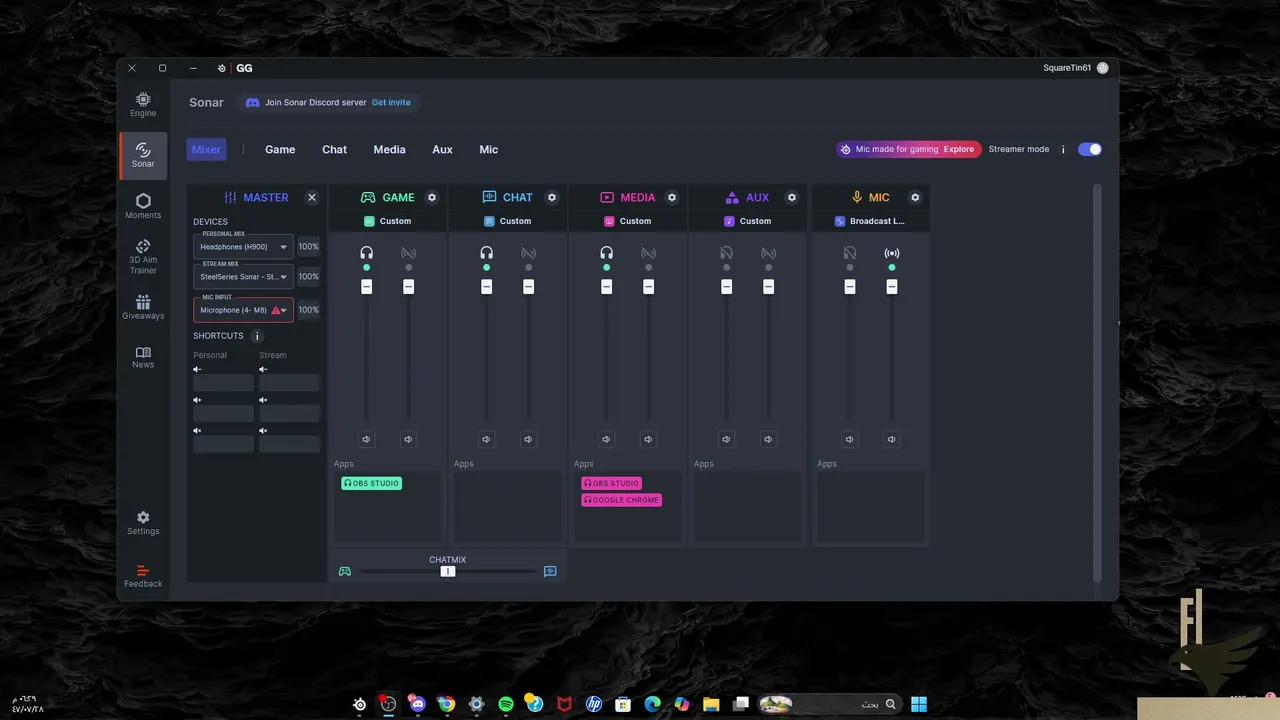Viewport: 1280px width, 720px height.
Task: Click GOOGLE CHROME tag in MEDIA apps
Action: click(621, 500)
